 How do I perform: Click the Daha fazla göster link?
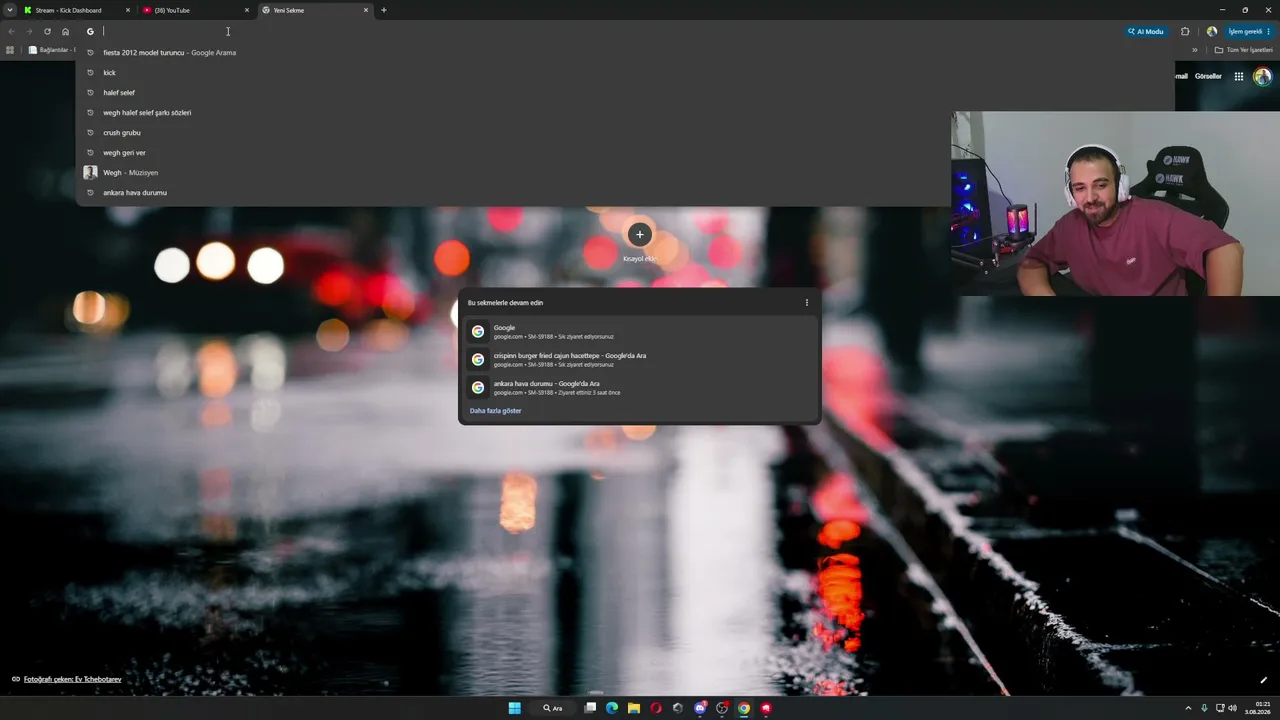tap(495, 411)
